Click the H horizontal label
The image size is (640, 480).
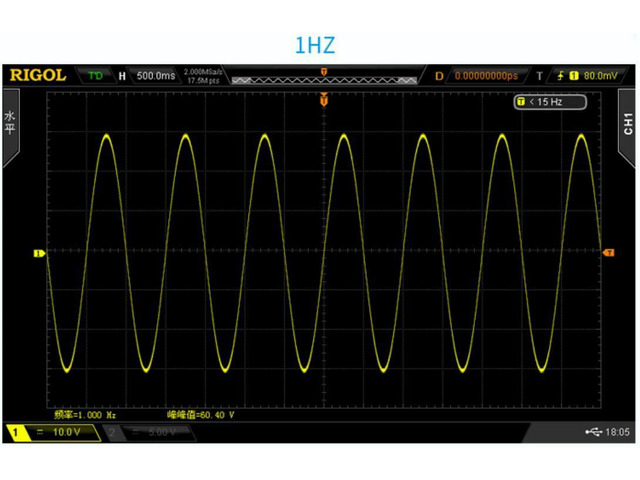click(x=122, y=76)
